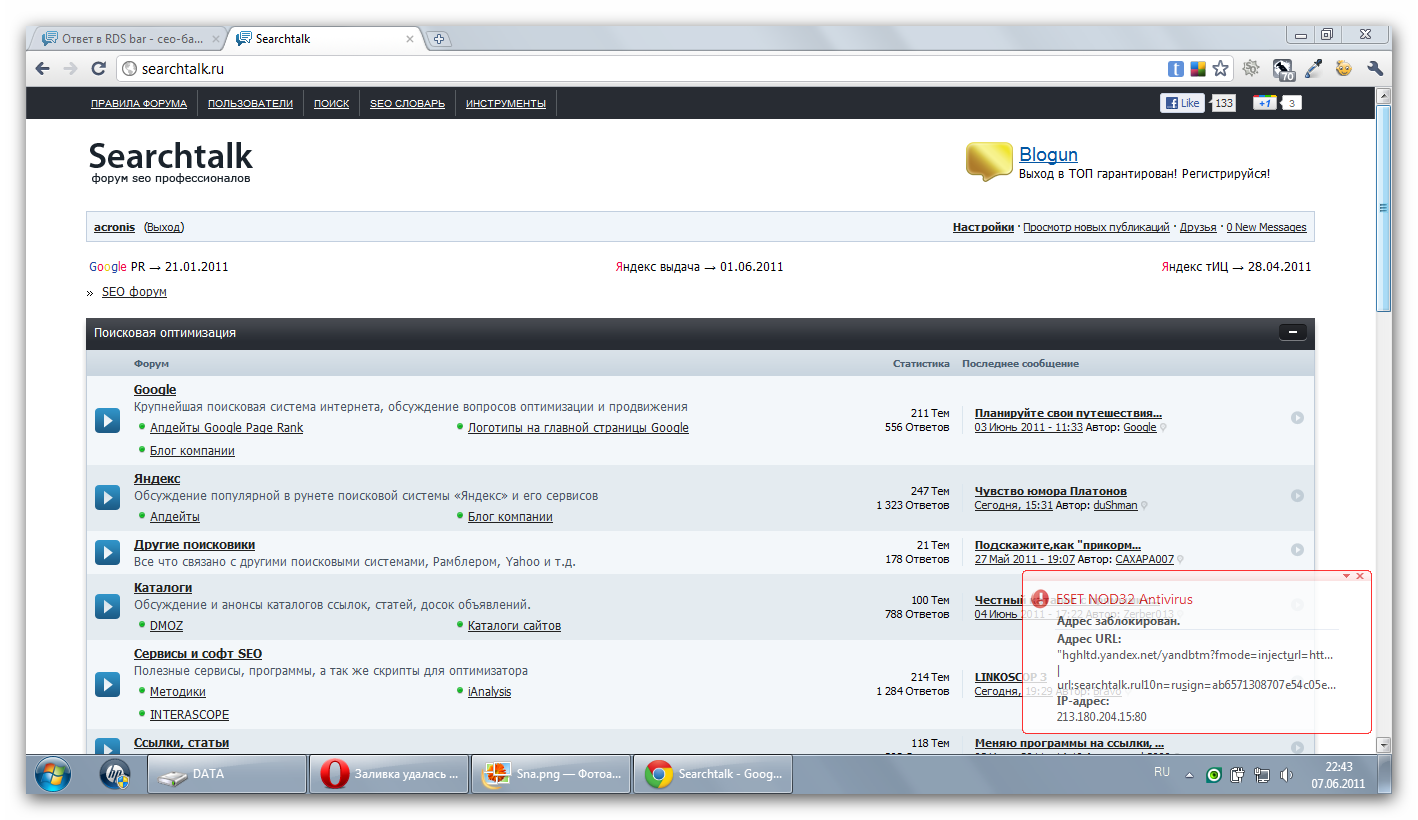1418x820 pixels.
Task: Open SEO СЛОВАРЬ menu item
Action: tap(407, 103)
